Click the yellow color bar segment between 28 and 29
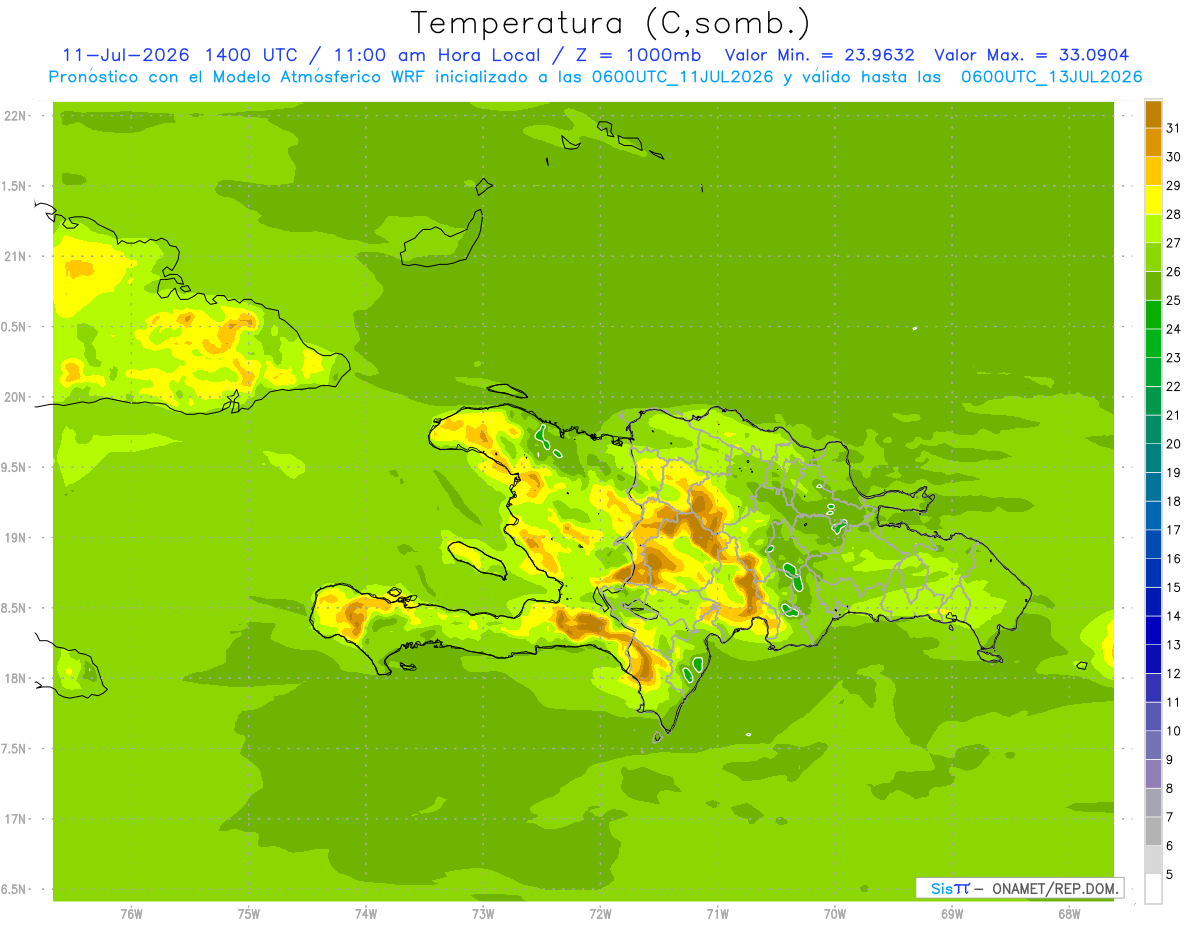This screenshot has width=1200, height=927. (1153, 200)
